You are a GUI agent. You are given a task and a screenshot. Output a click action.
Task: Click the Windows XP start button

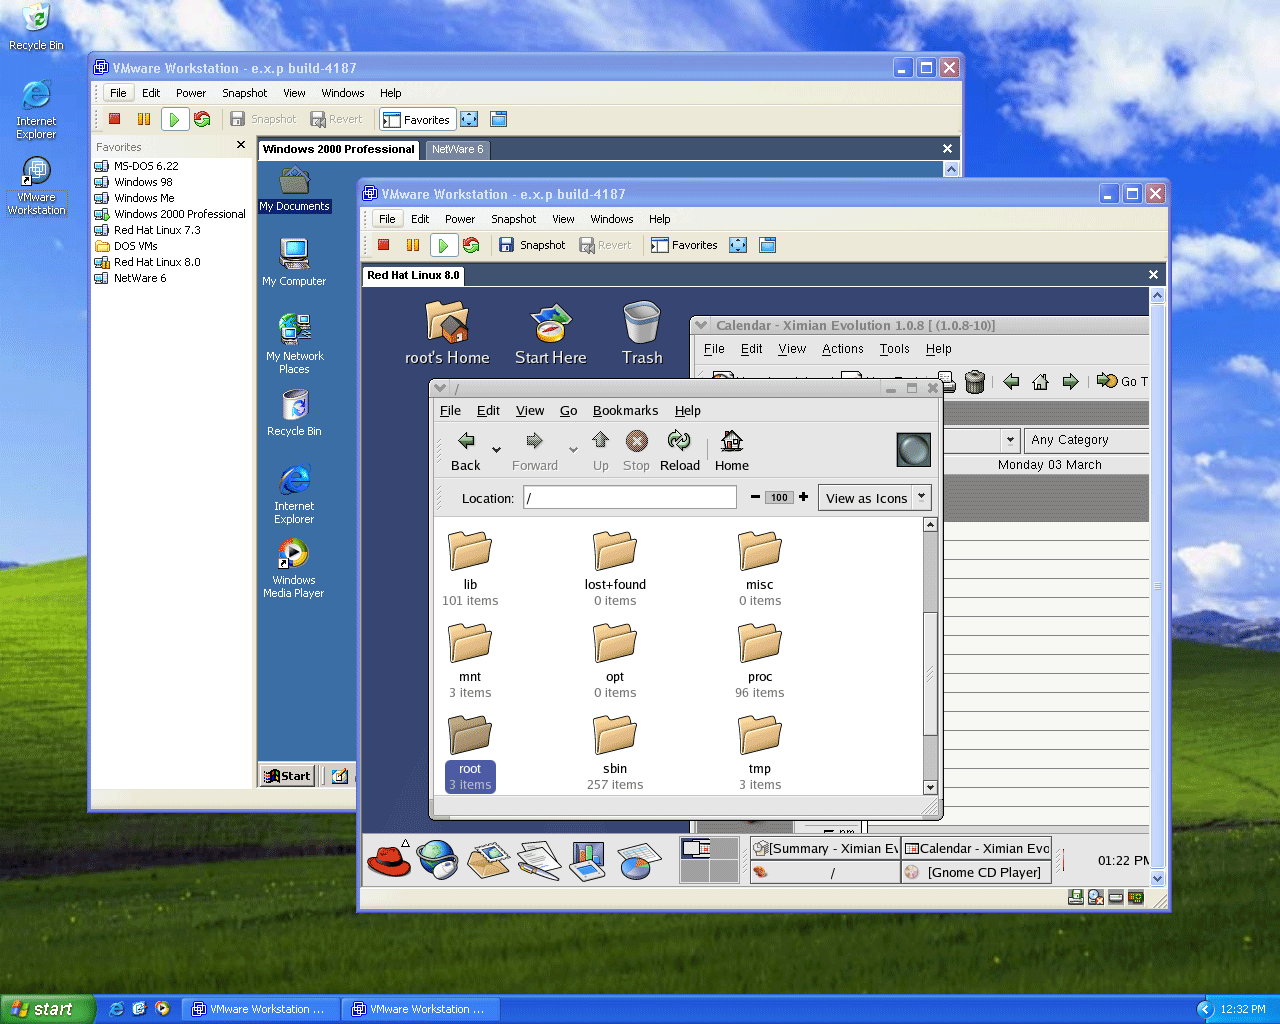tap(46, 1009)
